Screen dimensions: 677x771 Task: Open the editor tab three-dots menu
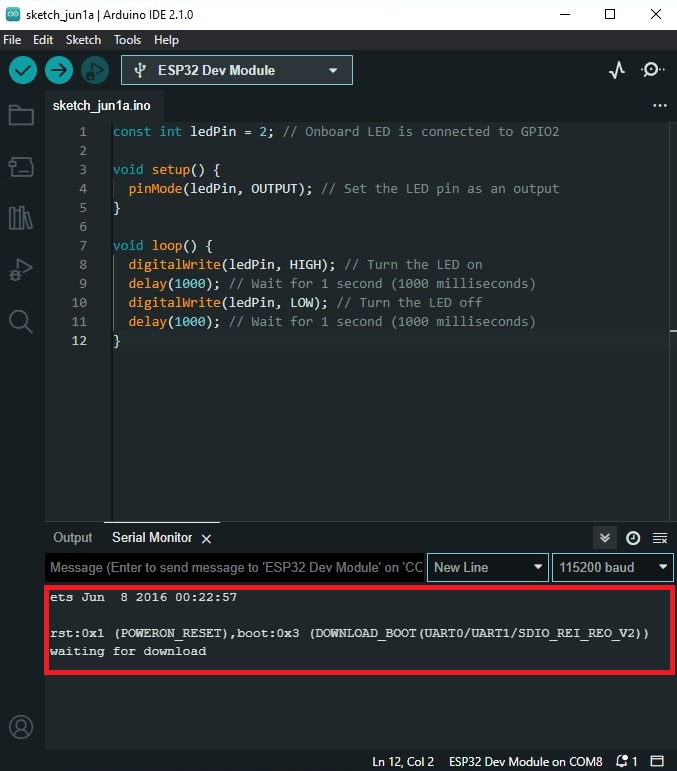tap(660, 105)
